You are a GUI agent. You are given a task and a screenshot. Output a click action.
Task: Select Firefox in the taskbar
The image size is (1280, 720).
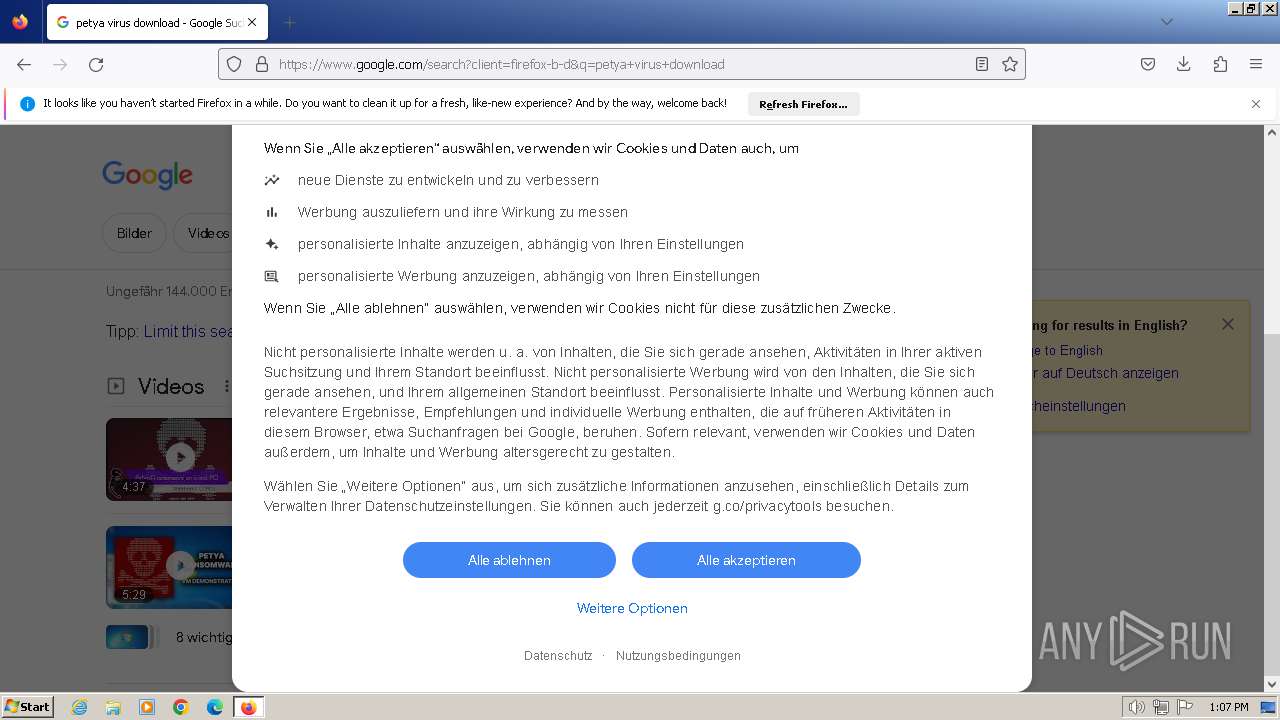point(249,707)
